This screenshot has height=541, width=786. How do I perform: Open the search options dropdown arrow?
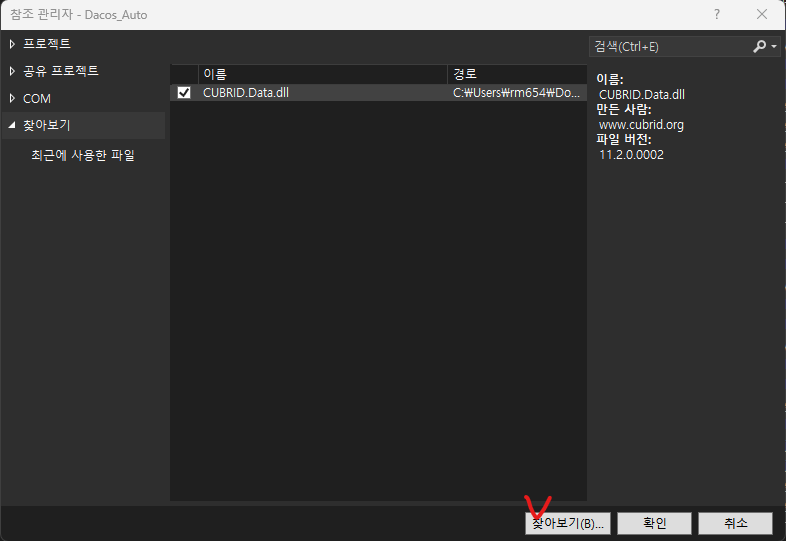click(774, 47)
